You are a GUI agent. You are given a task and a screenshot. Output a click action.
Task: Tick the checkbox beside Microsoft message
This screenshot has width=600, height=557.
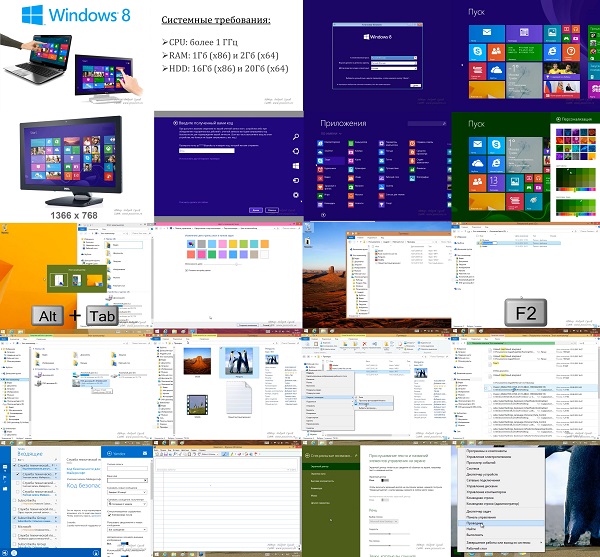(x=15, y=528)
